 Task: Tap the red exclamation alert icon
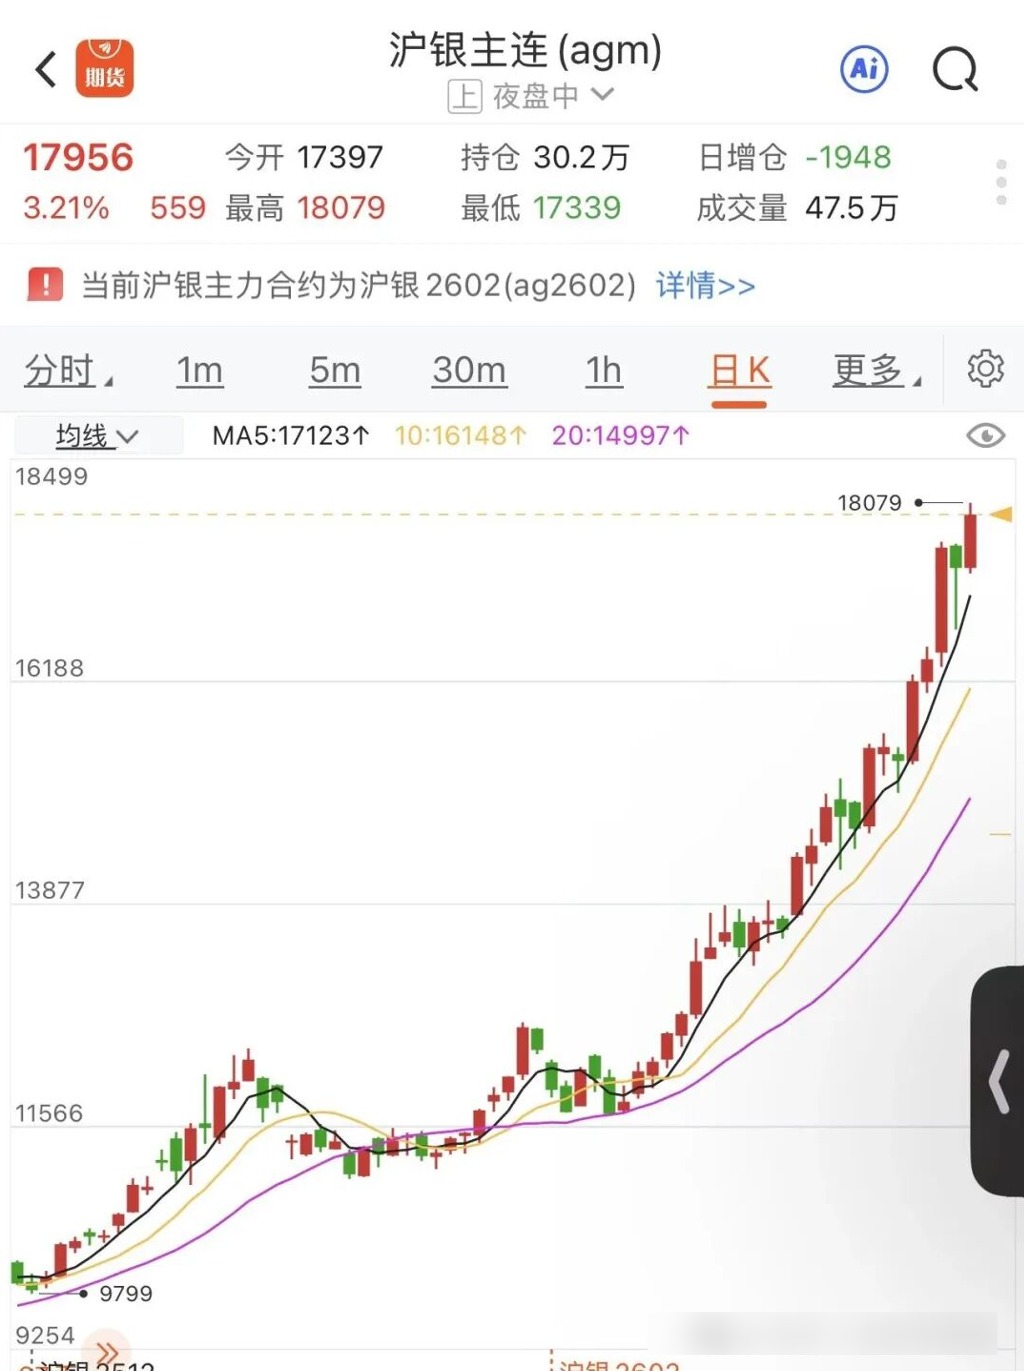tap(45, 285)
